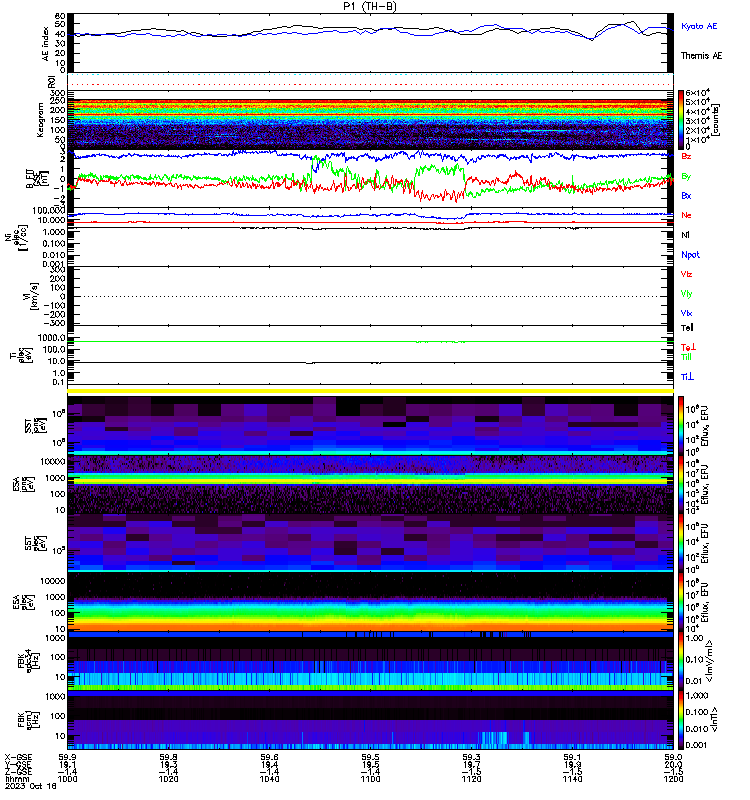Click the "1200" hhmm time tick label
The width and height of the screenshot is (750, 800).
673,779
